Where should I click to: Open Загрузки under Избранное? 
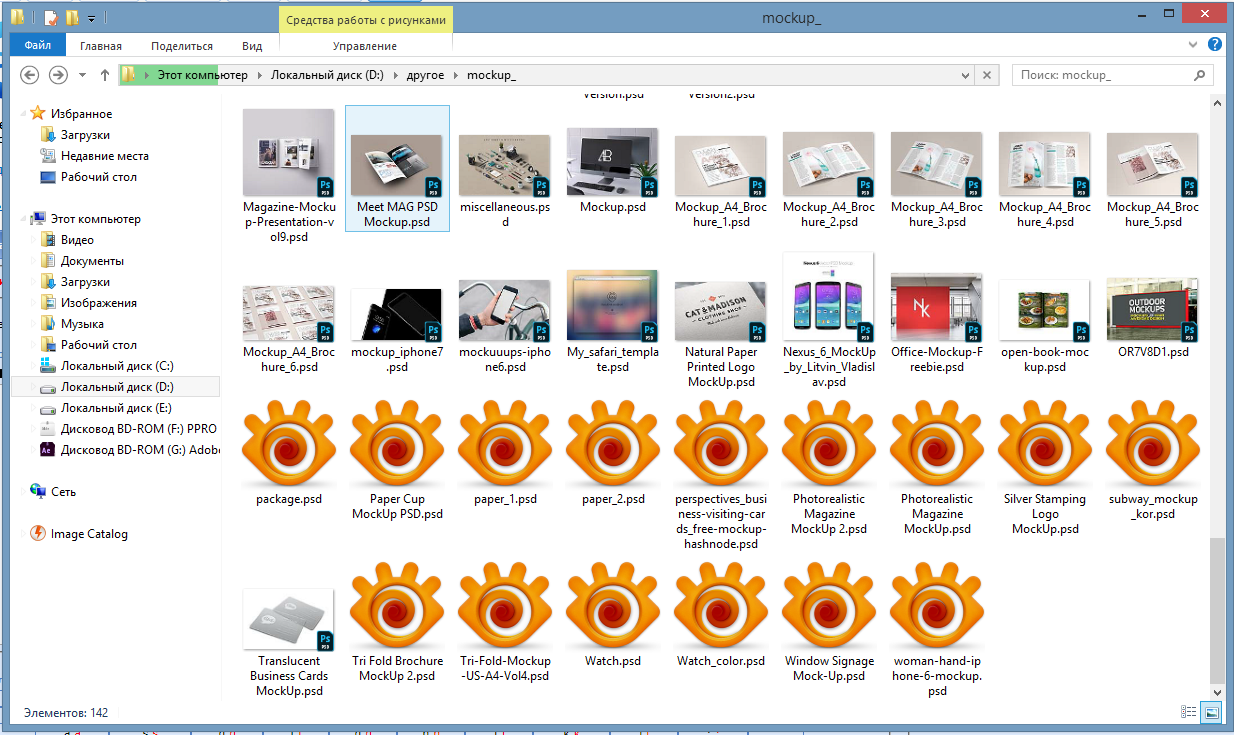[x=85, y=135]
